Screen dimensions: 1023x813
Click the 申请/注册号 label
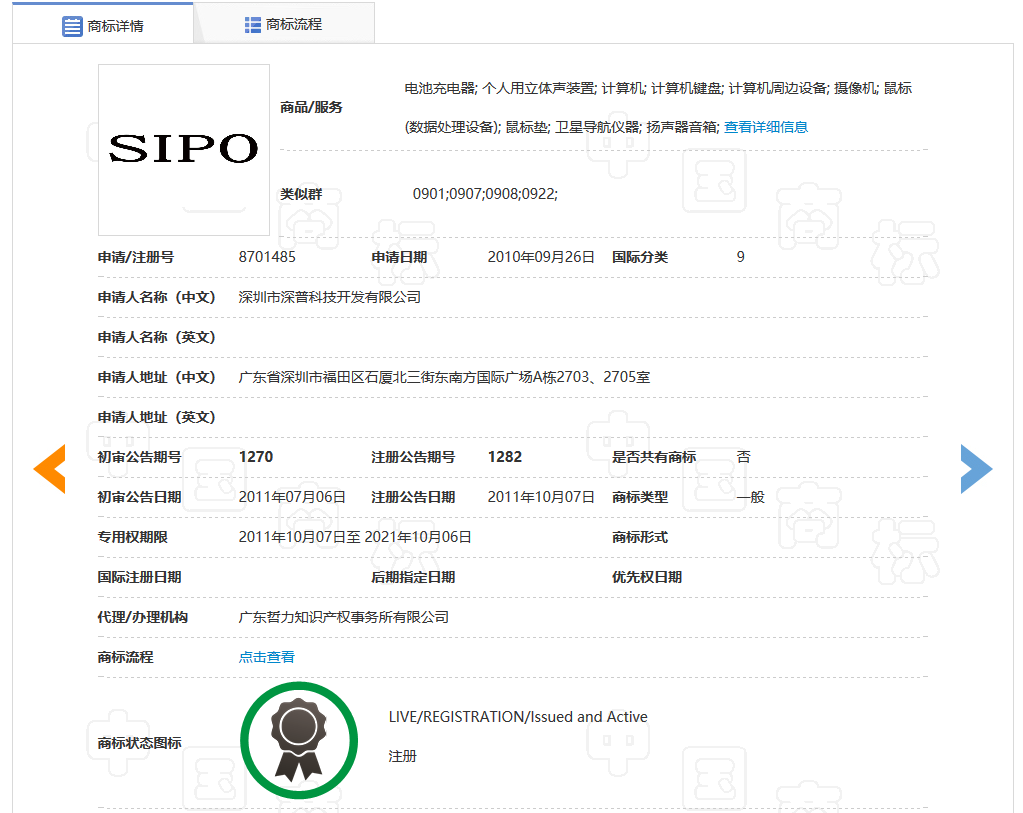136,257
